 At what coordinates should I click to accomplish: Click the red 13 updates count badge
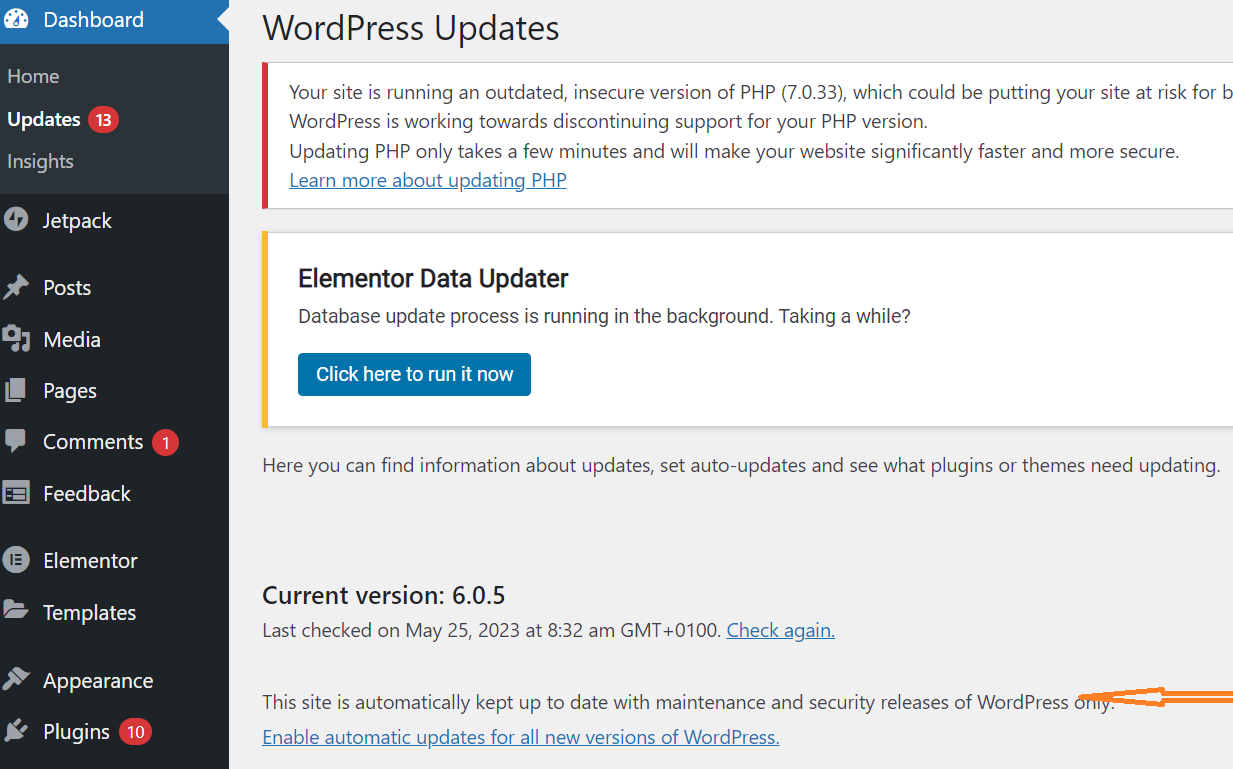103,120
